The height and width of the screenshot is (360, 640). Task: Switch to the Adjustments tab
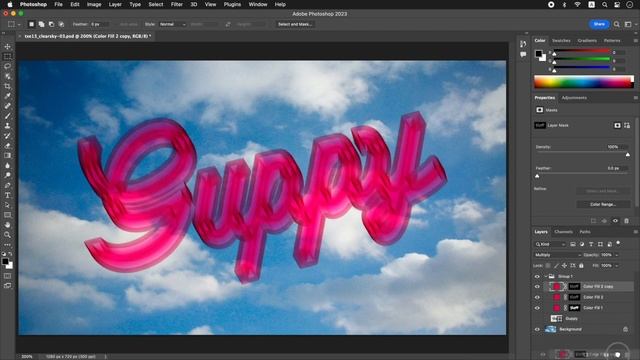(x=574, y=98)
